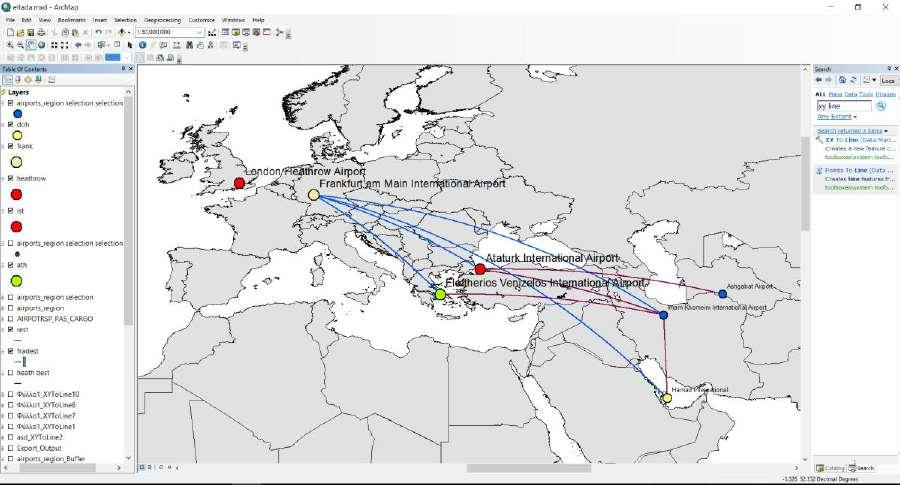
Task: Check the heath dest layer checkbox
Action: coord(10,373)
